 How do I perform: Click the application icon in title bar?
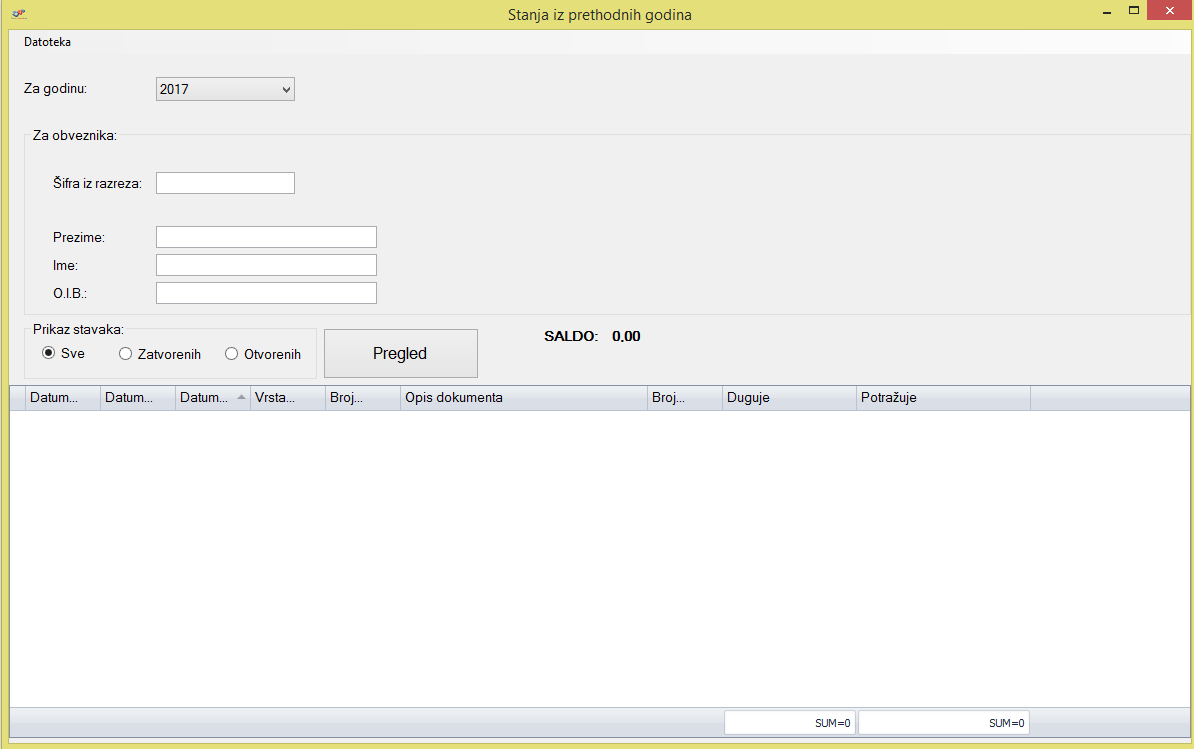19,14
